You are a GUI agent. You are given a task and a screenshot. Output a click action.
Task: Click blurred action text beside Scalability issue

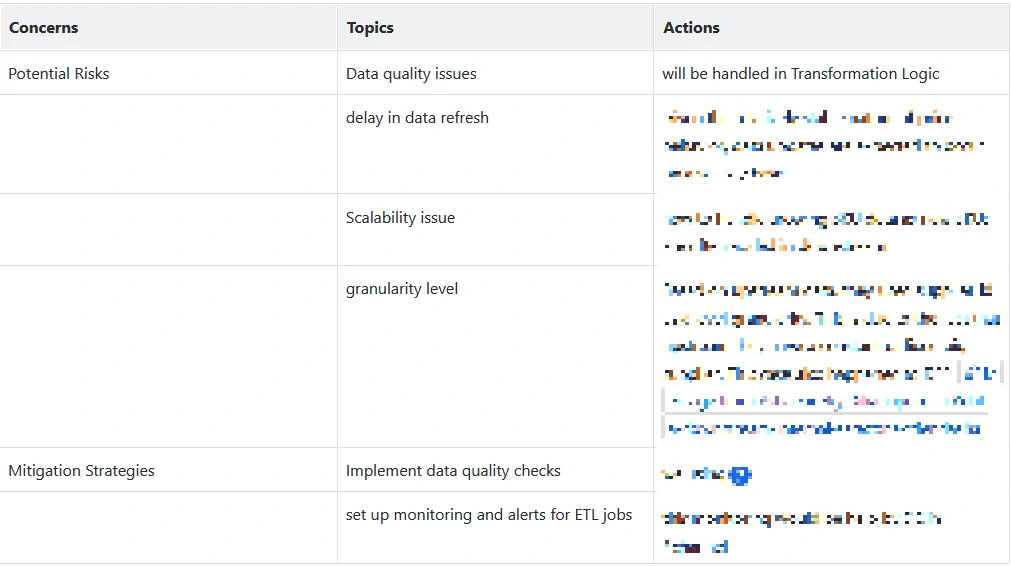(x=825, y=231)
